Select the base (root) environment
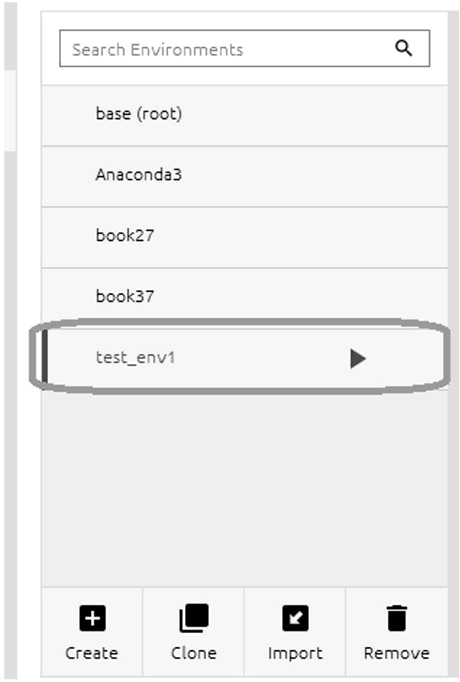 click(244, 115)
